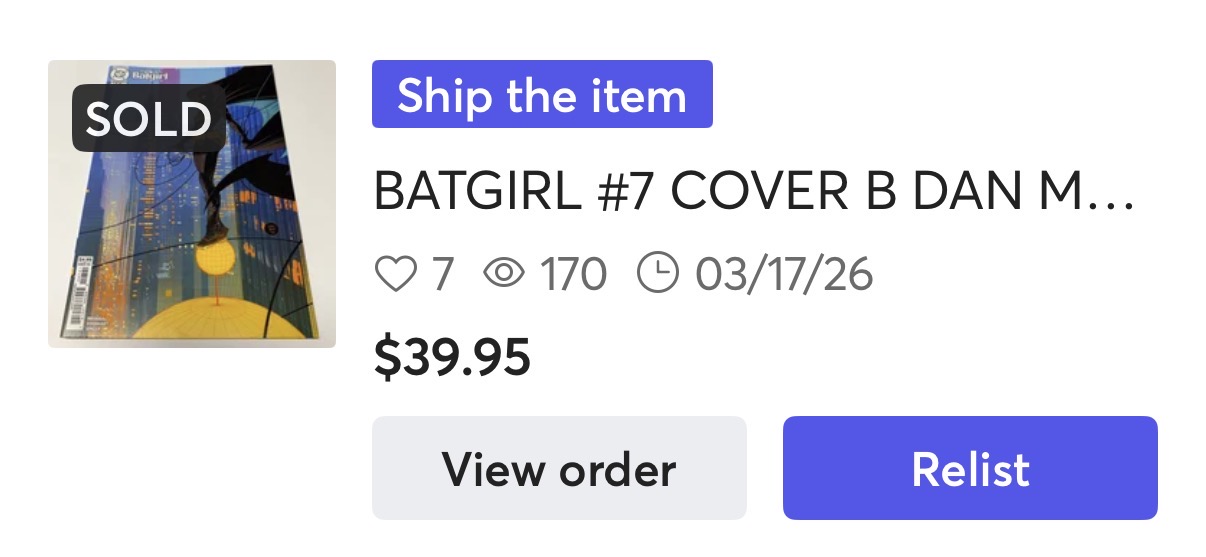1206x557 pixels.
Task: Click the 170 views count
Action: pyautogui.click(x=573, y=274)
